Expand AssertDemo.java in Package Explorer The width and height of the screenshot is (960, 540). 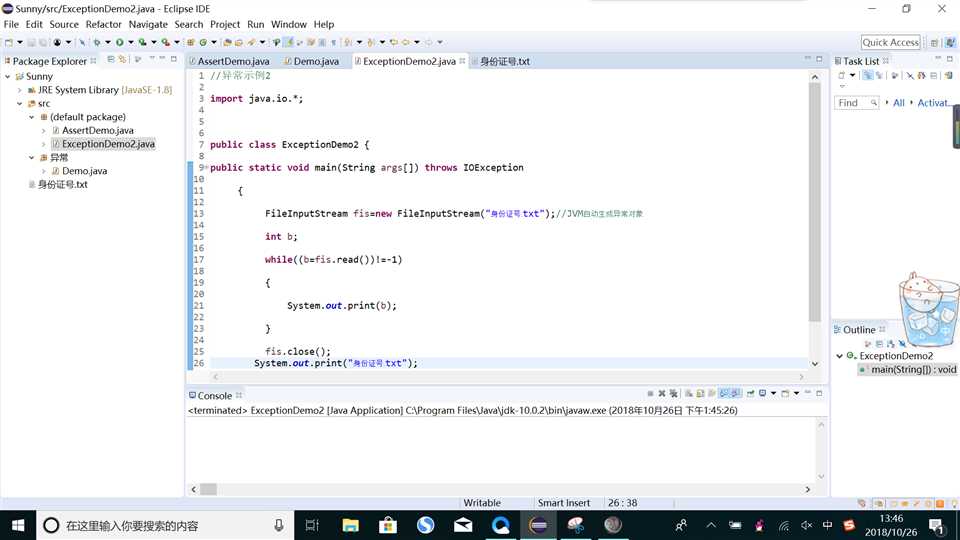click(43, 130)
